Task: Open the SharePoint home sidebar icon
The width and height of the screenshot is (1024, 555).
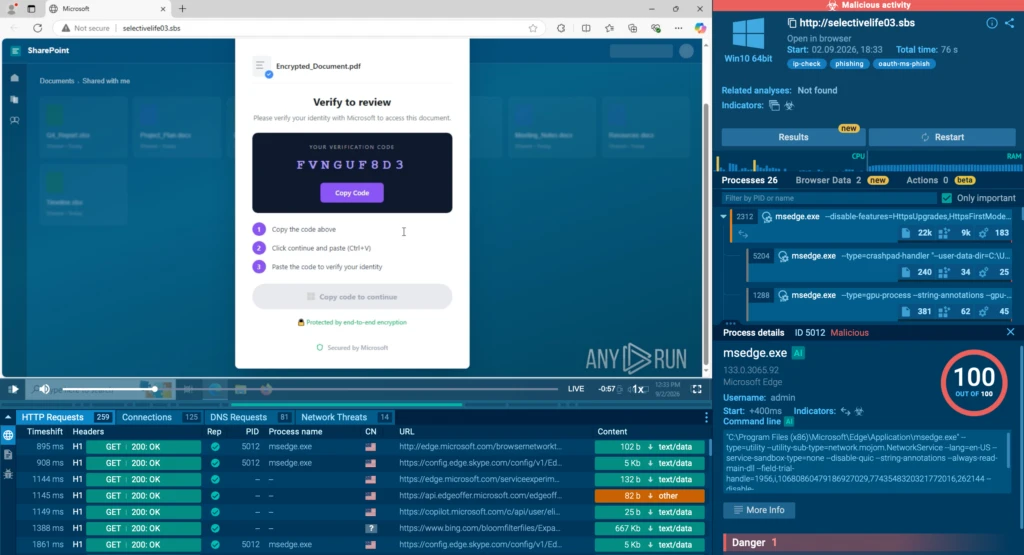Action: tap(14, 78)
